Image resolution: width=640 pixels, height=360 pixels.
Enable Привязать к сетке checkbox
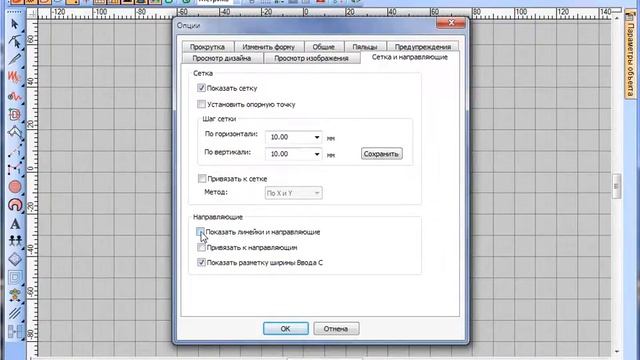pos(202,178)
